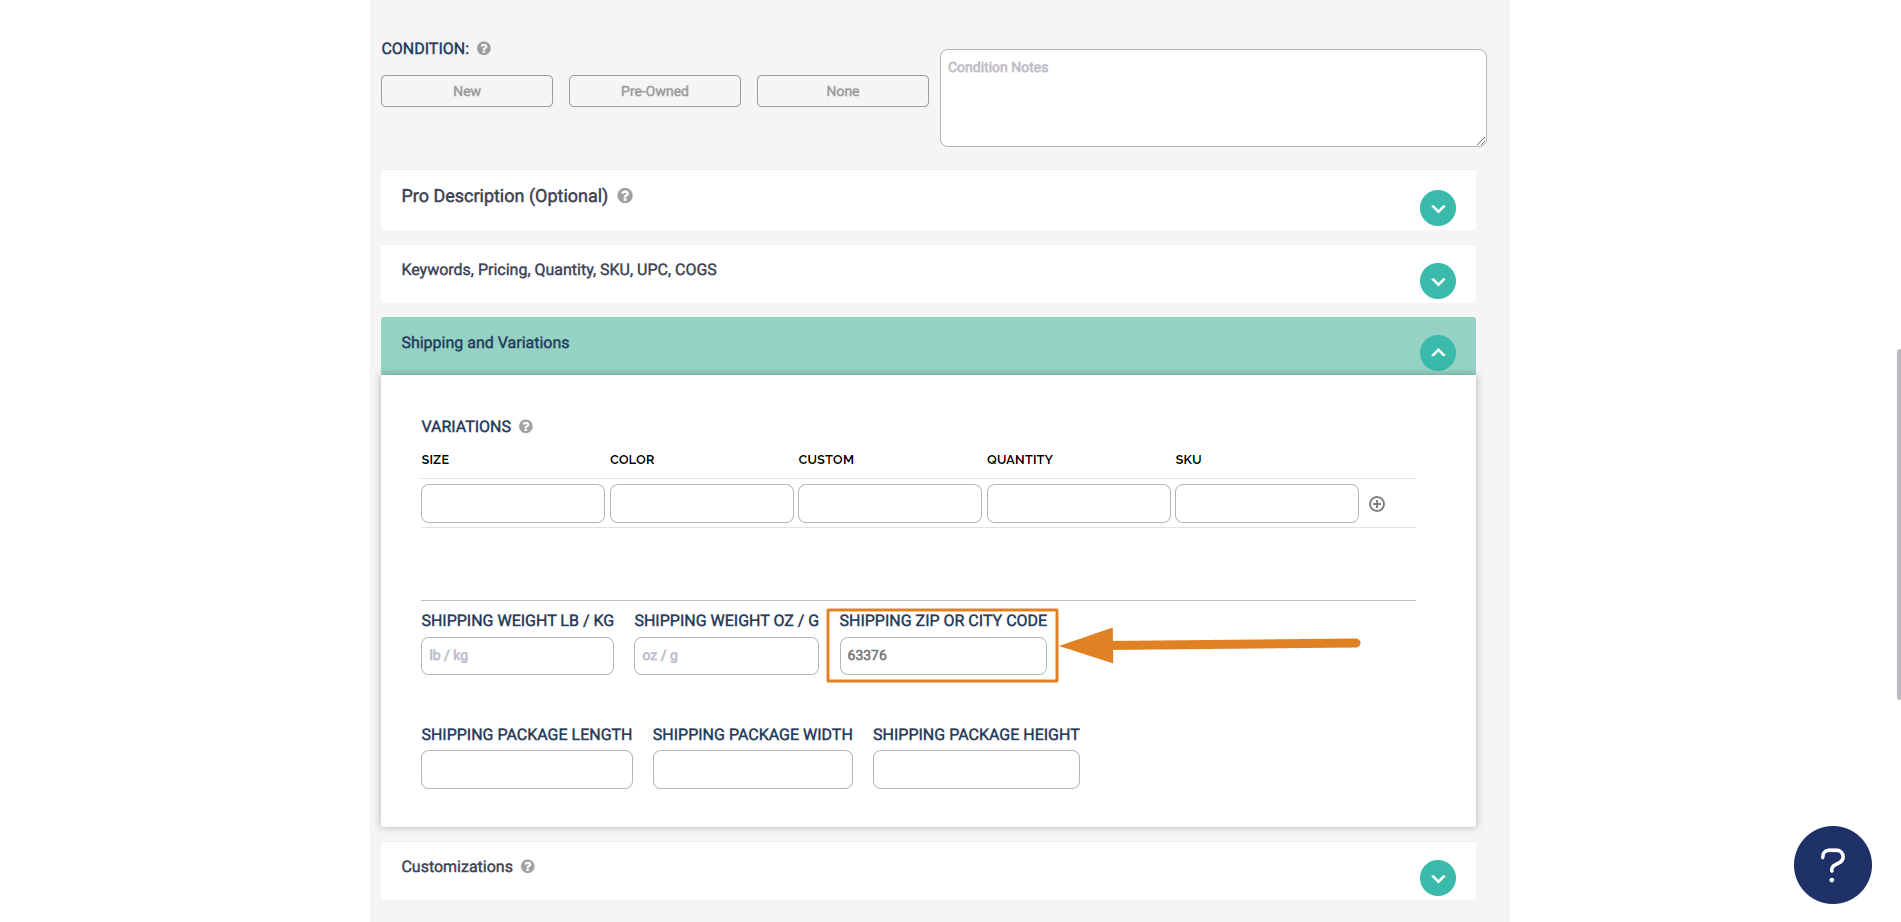Open the blue help chat bubble

coord(1832,865)
